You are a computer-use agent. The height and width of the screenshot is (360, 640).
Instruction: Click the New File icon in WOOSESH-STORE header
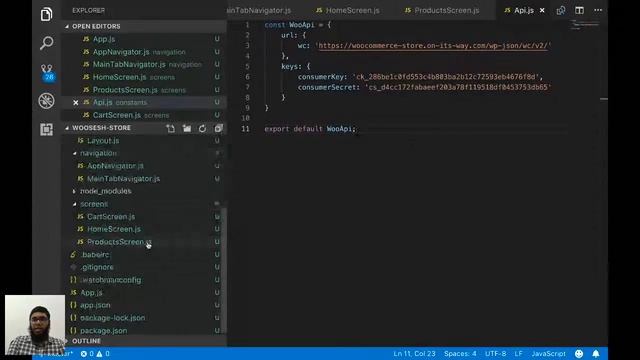click(171, 129)
